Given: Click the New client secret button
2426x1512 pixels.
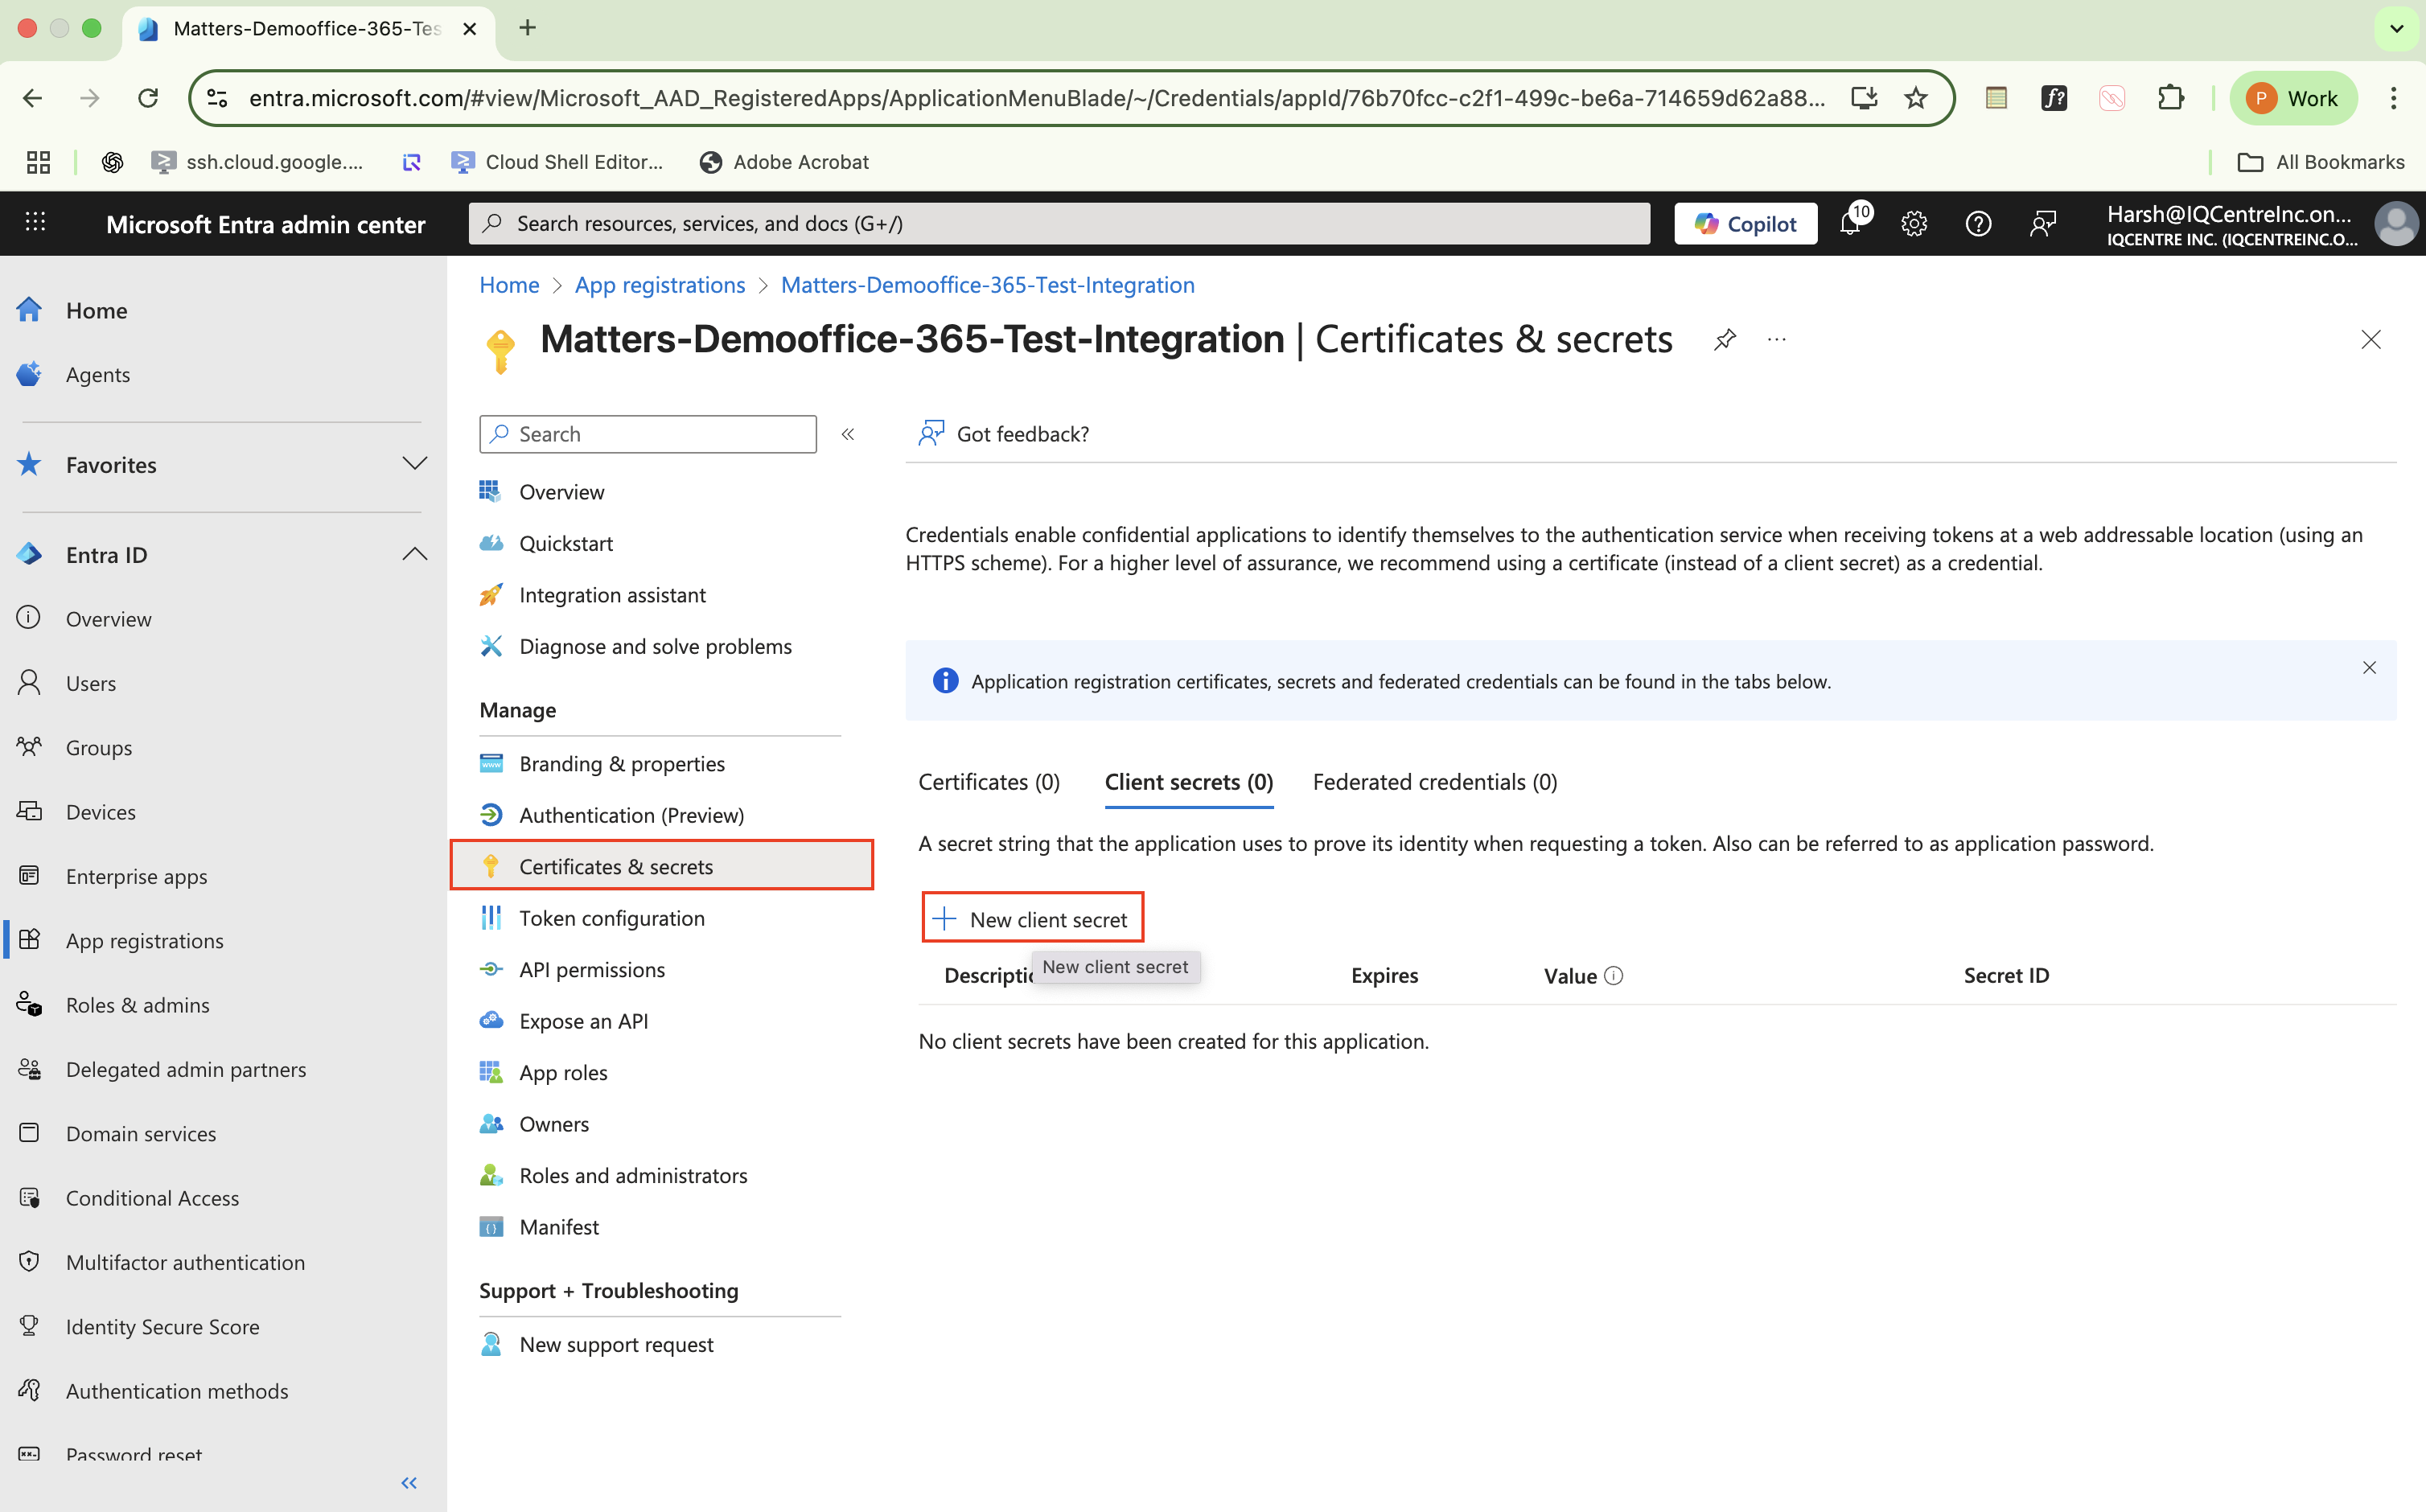Looking at the screenshot, I should coord(1033,918).
